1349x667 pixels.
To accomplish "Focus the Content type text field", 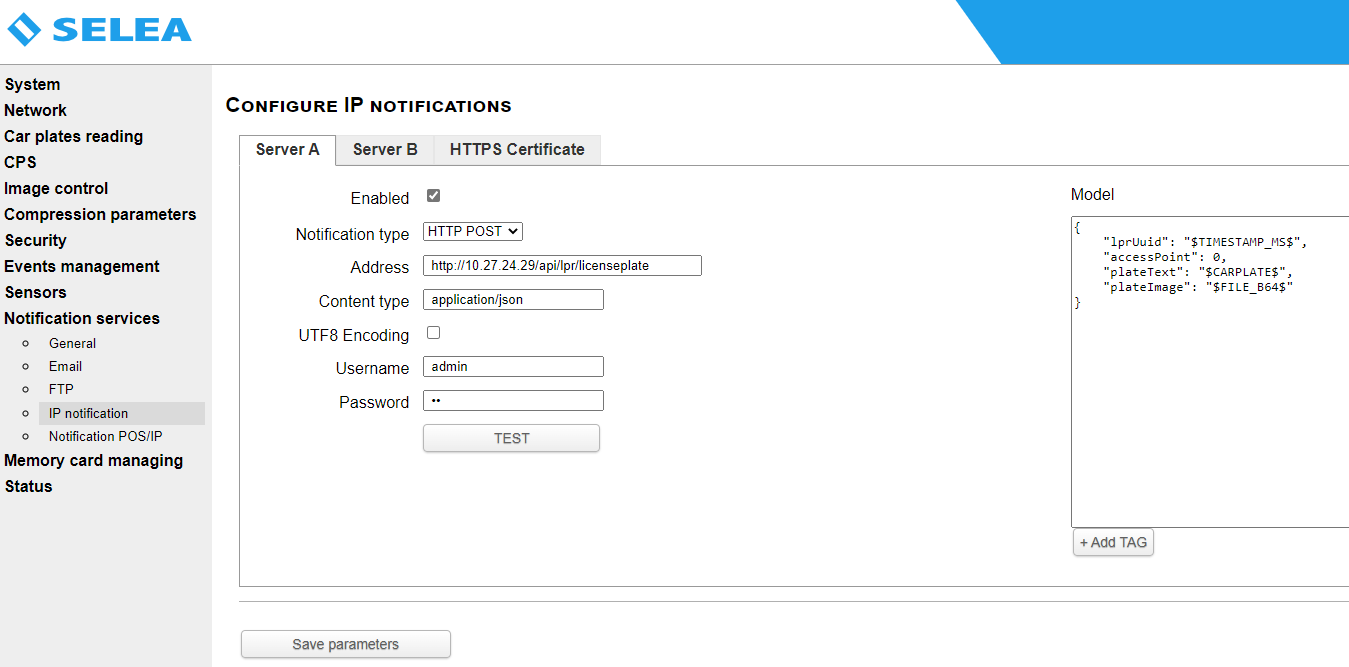I will coord(513,299).
